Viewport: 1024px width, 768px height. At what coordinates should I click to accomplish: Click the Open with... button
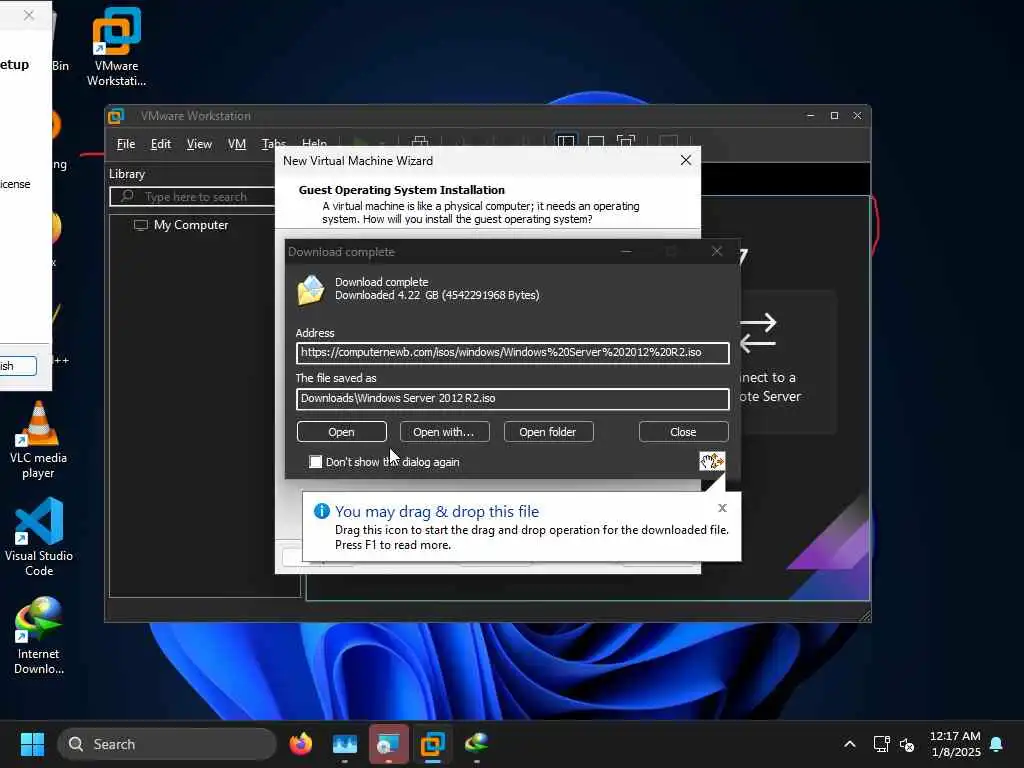click(x=444, y=432)
